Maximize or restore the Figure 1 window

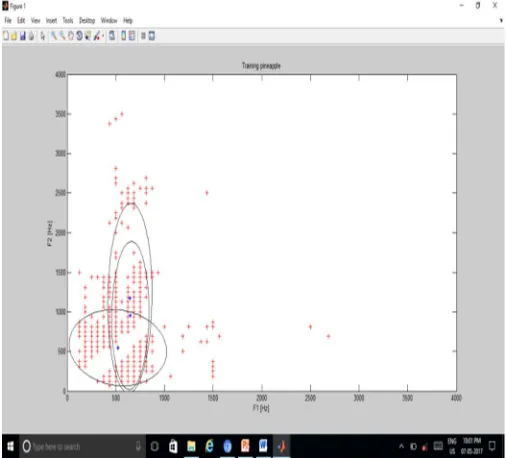[x=478, y=5]
